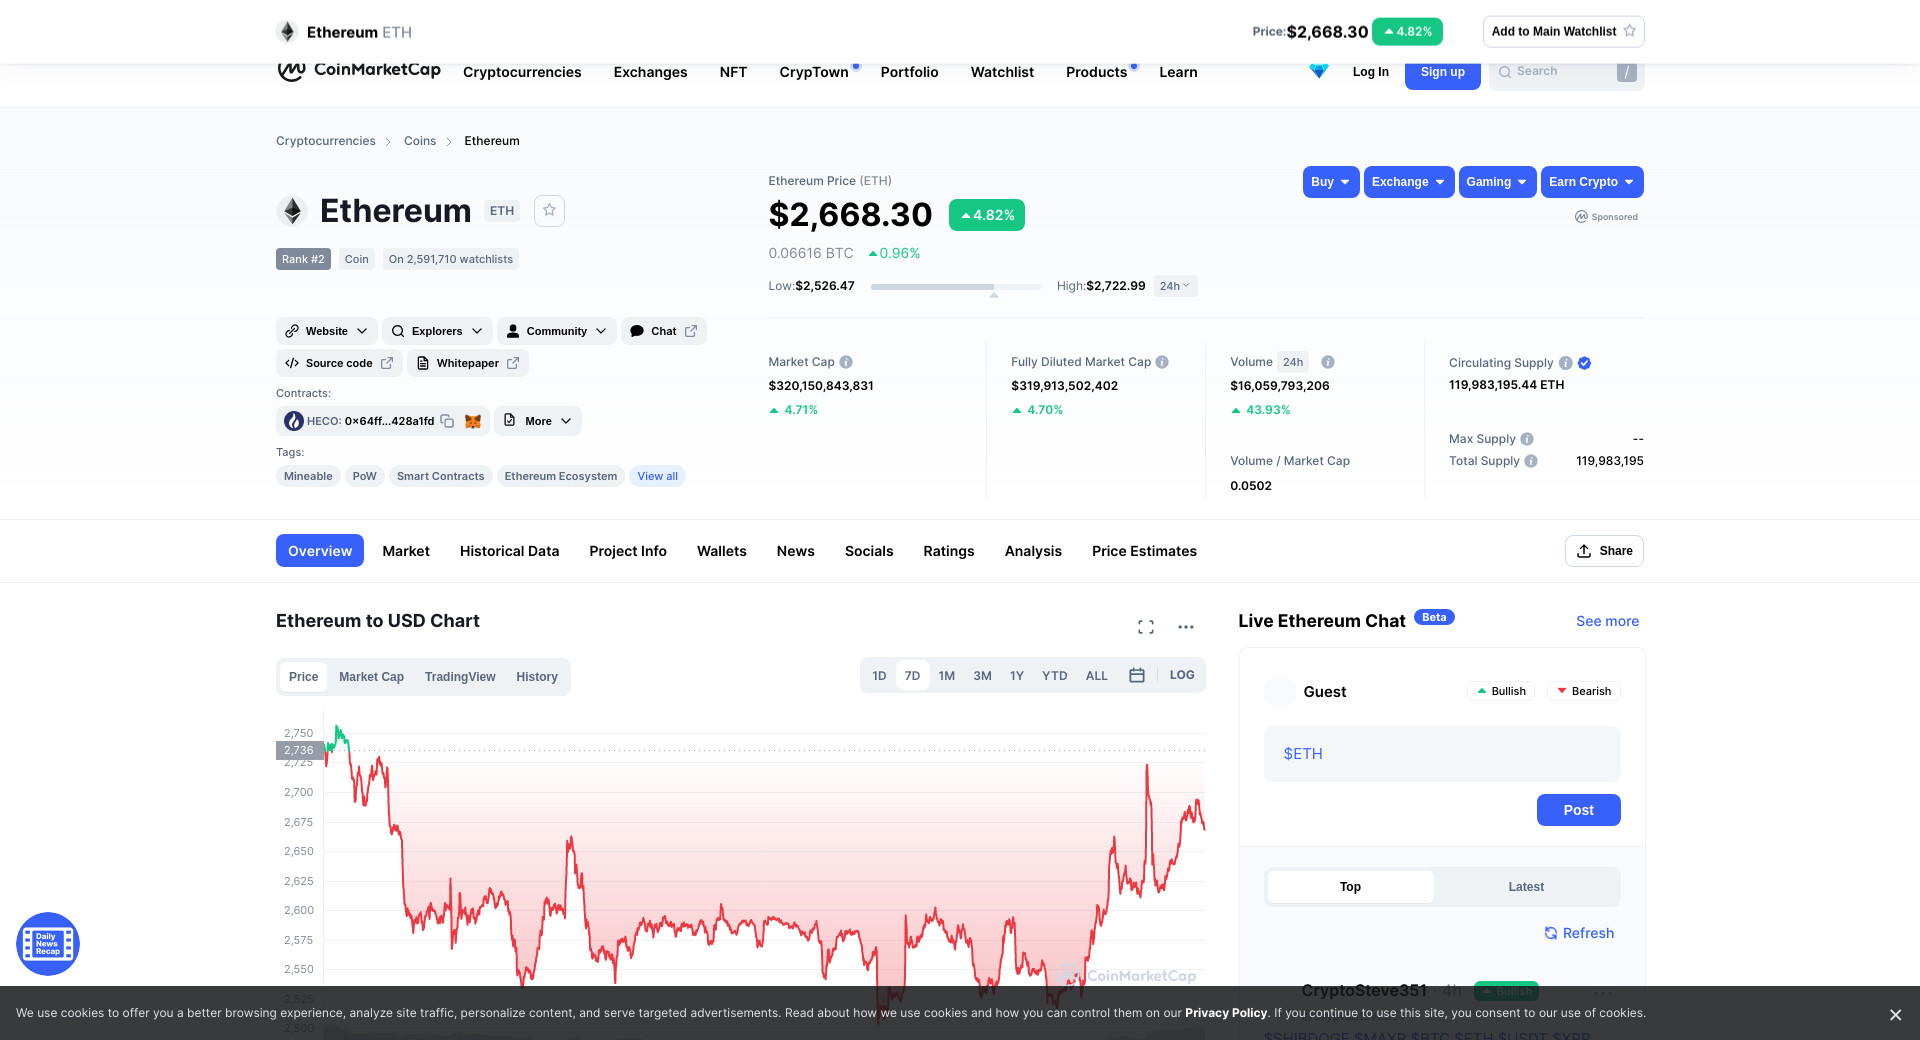The height and width of the screenshot is (1040, 1920).
Task: Click the diamond rewards icon
Action: pyautogui.click(x=1318, y=72)
